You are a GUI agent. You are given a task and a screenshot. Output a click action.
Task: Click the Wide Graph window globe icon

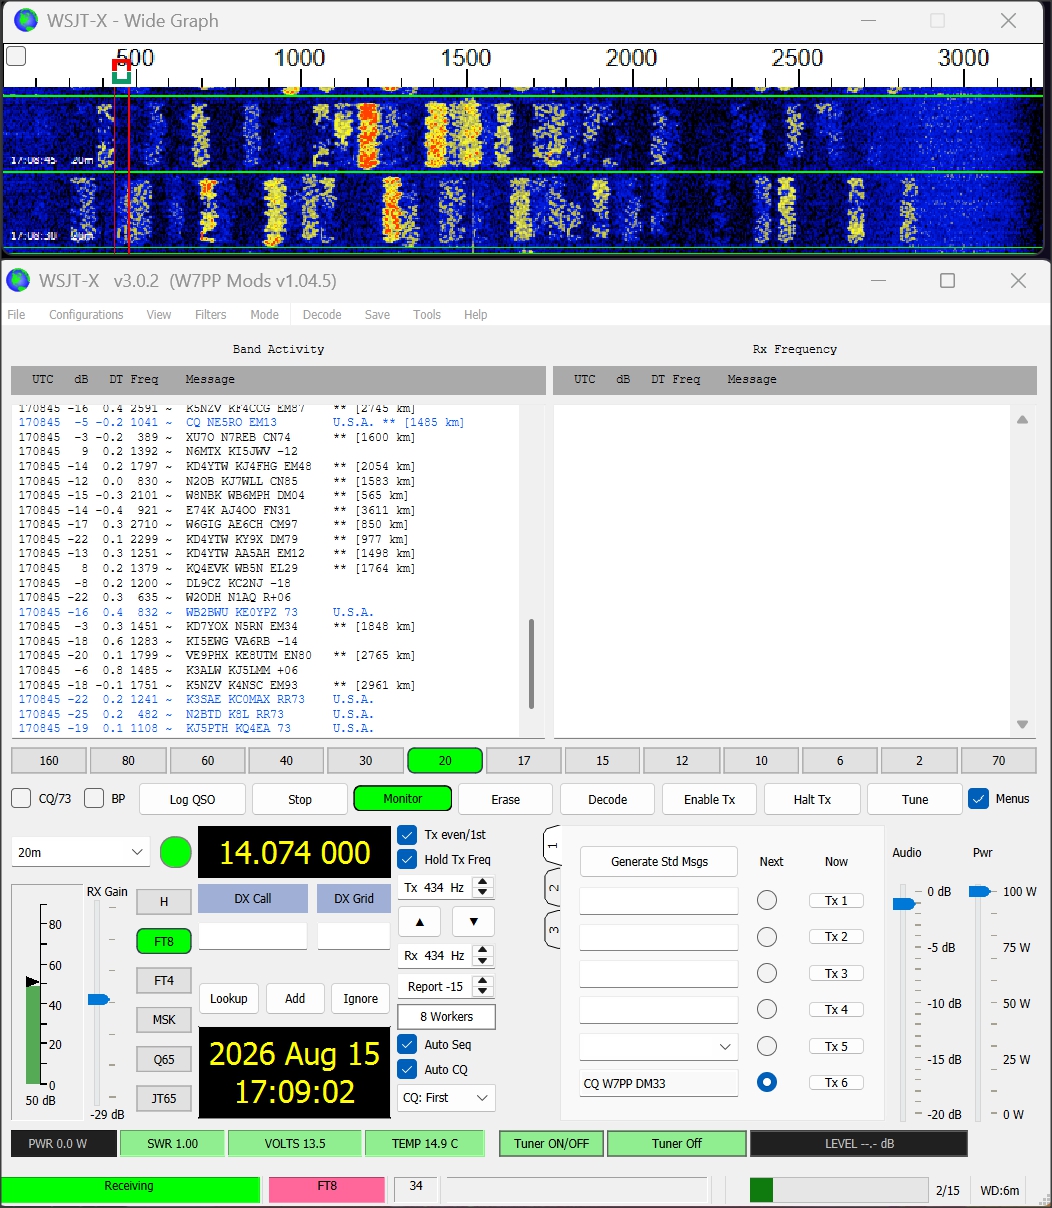point(26,20)
